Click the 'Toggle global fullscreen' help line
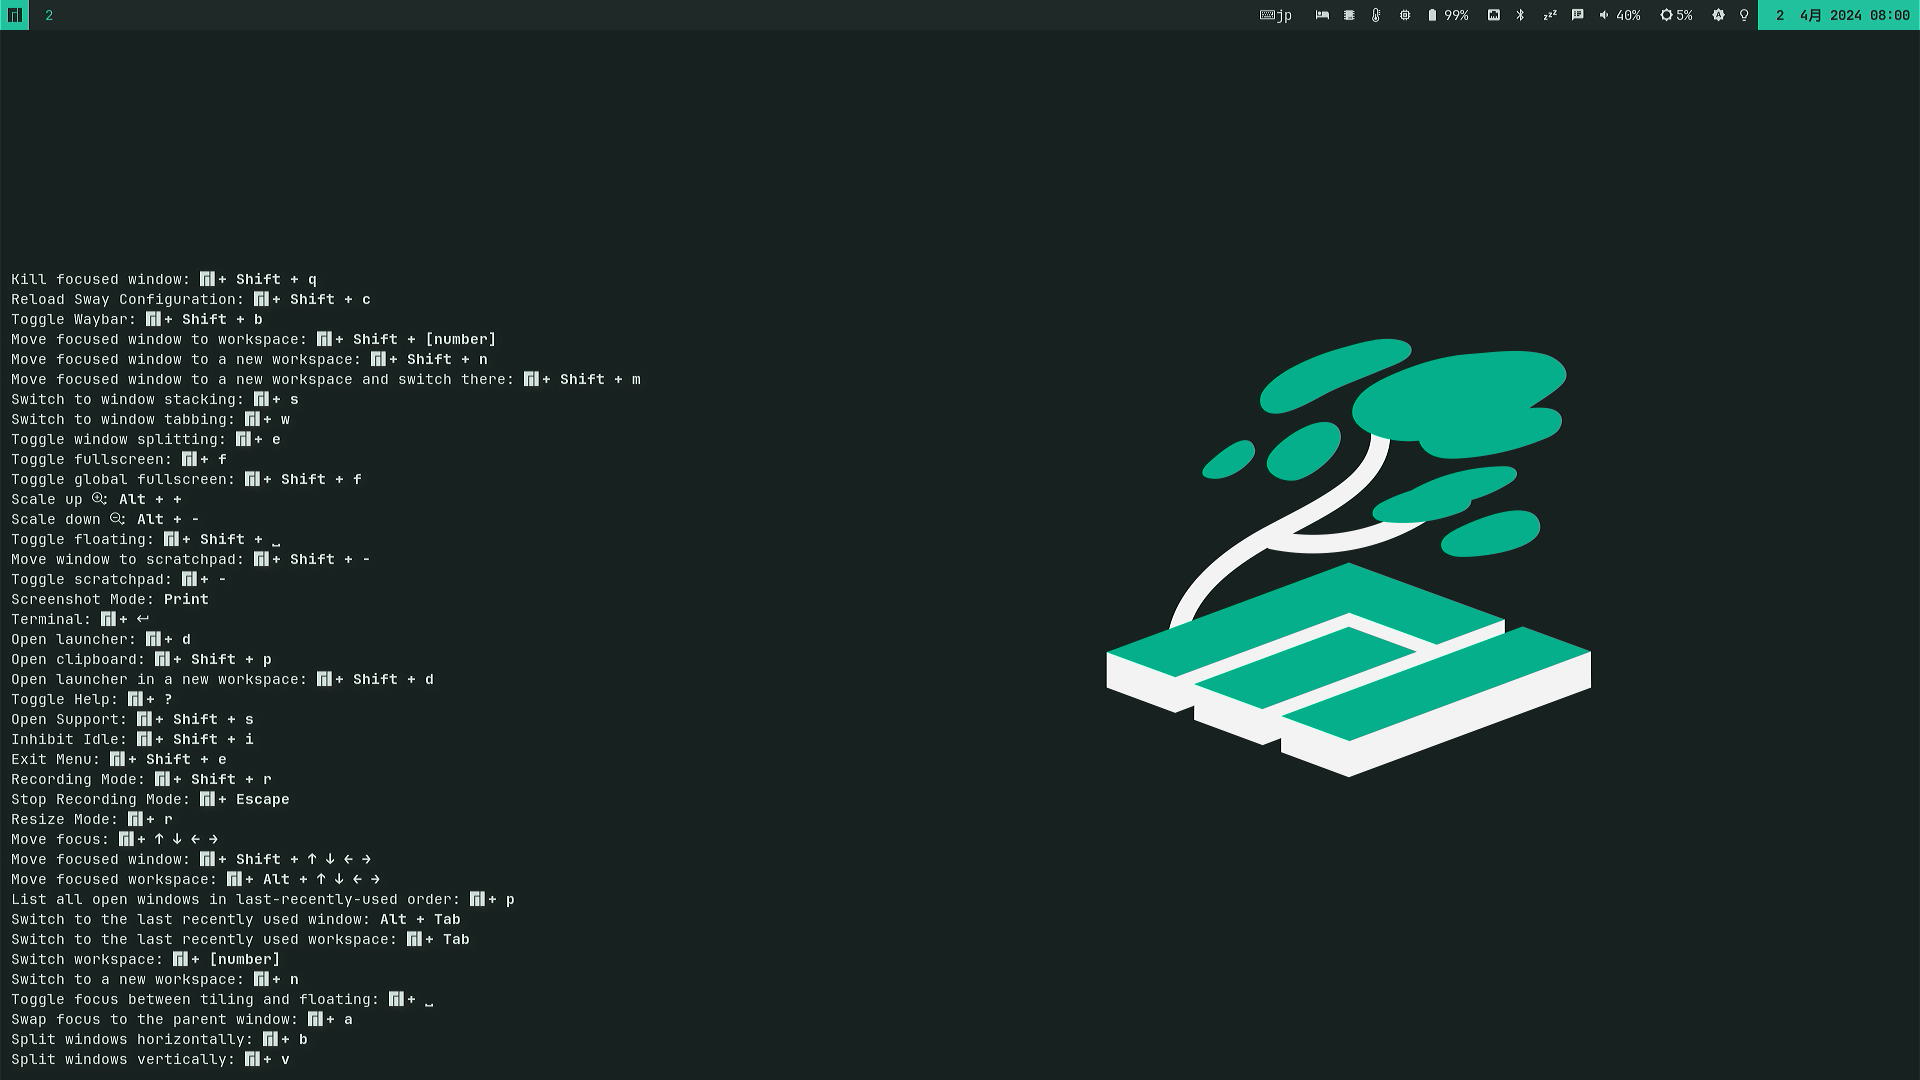This screenshot has width=1920, height=1080. tap(187, 479)
